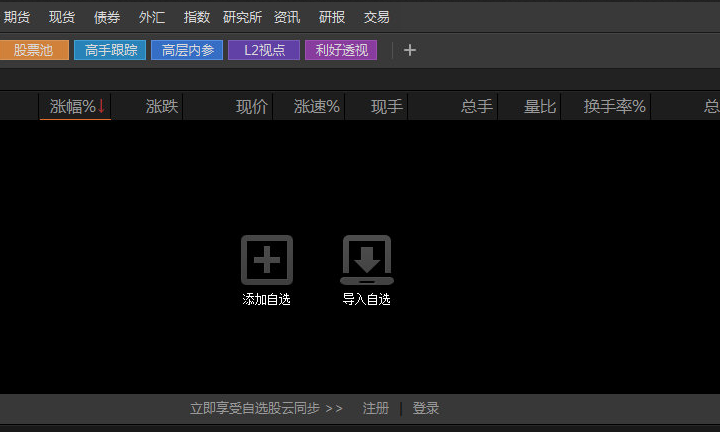Open the 现货 menu
Screen dimensions: 720x432
62,17
